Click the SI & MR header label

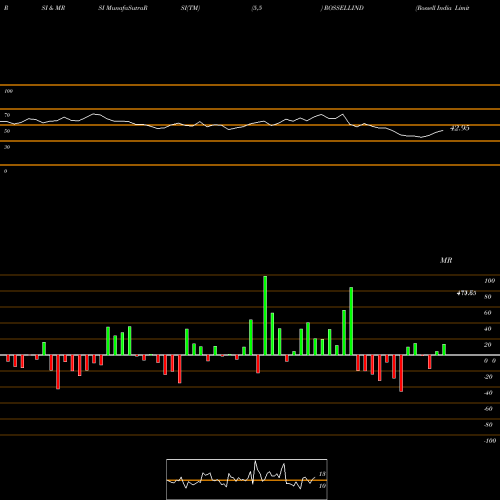point(53,8)
